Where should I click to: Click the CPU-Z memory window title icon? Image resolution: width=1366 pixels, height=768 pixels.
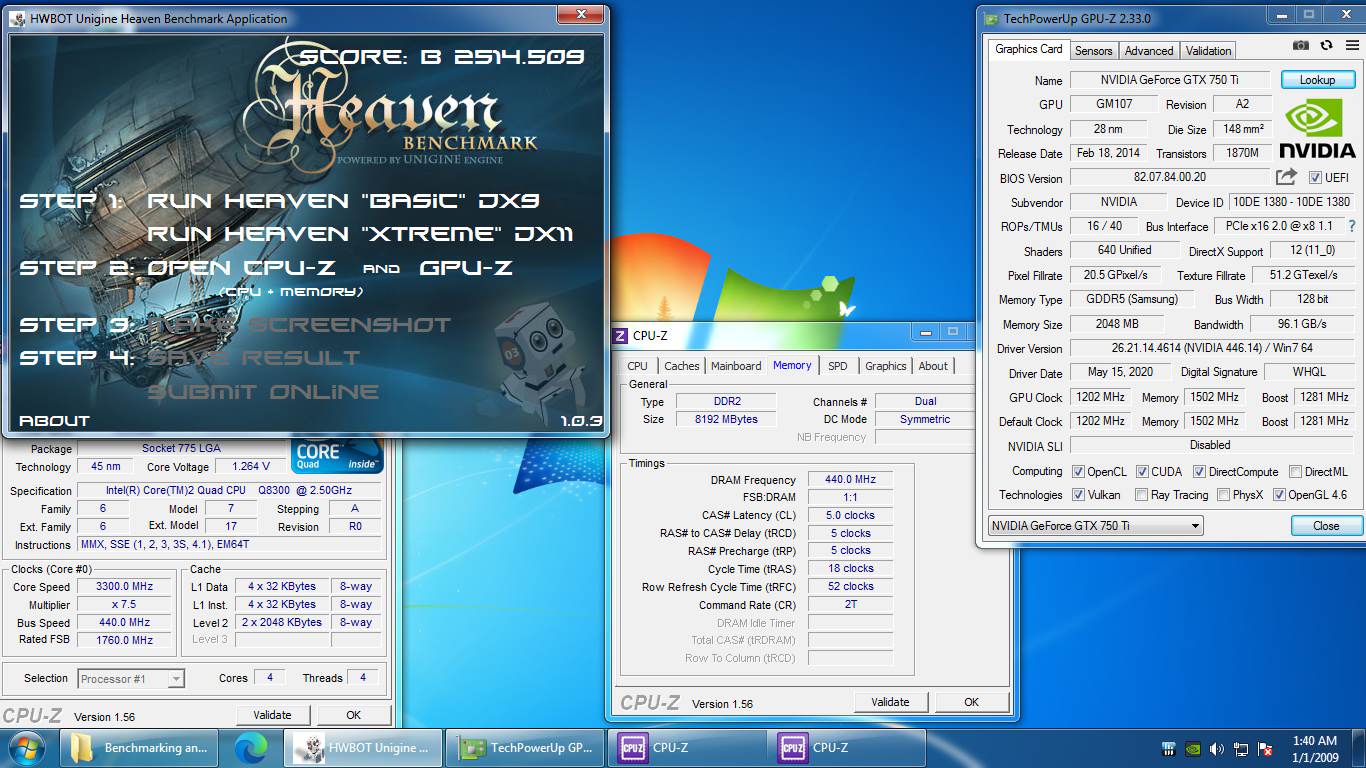coord(620,335)
